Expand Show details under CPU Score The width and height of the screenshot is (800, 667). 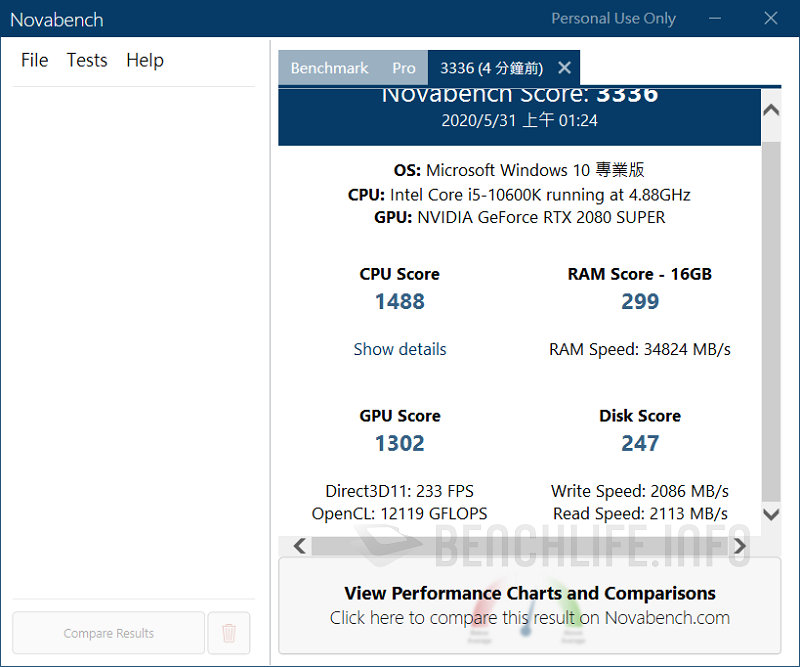click(400, 349)
